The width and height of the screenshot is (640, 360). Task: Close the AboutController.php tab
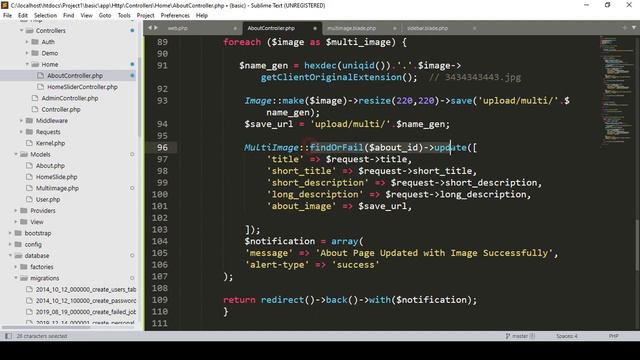pyautogui.click(x=315, y=28)
